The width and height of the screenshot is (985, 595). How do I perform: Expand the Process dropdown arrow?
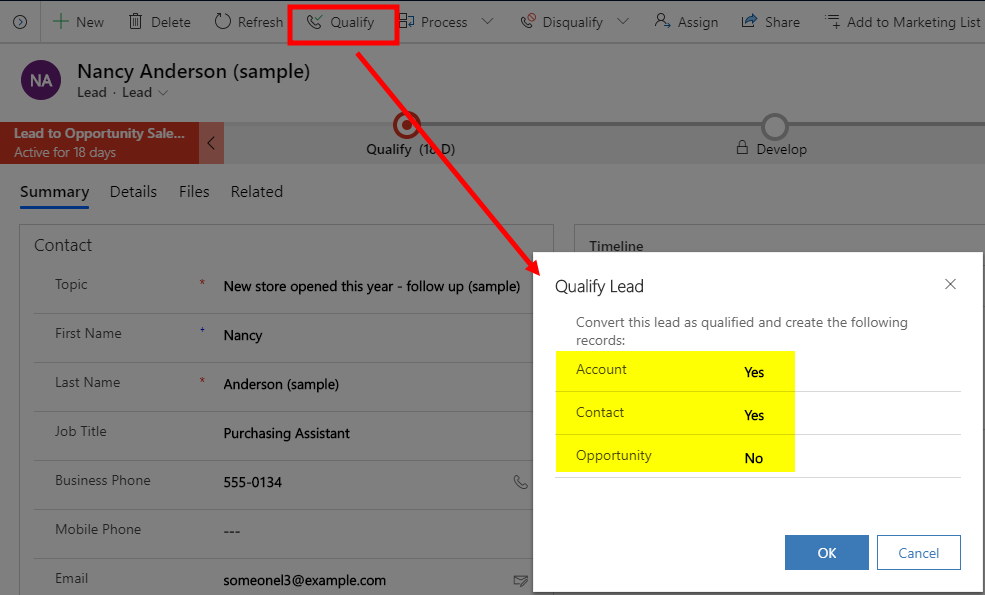click(487, 22)
